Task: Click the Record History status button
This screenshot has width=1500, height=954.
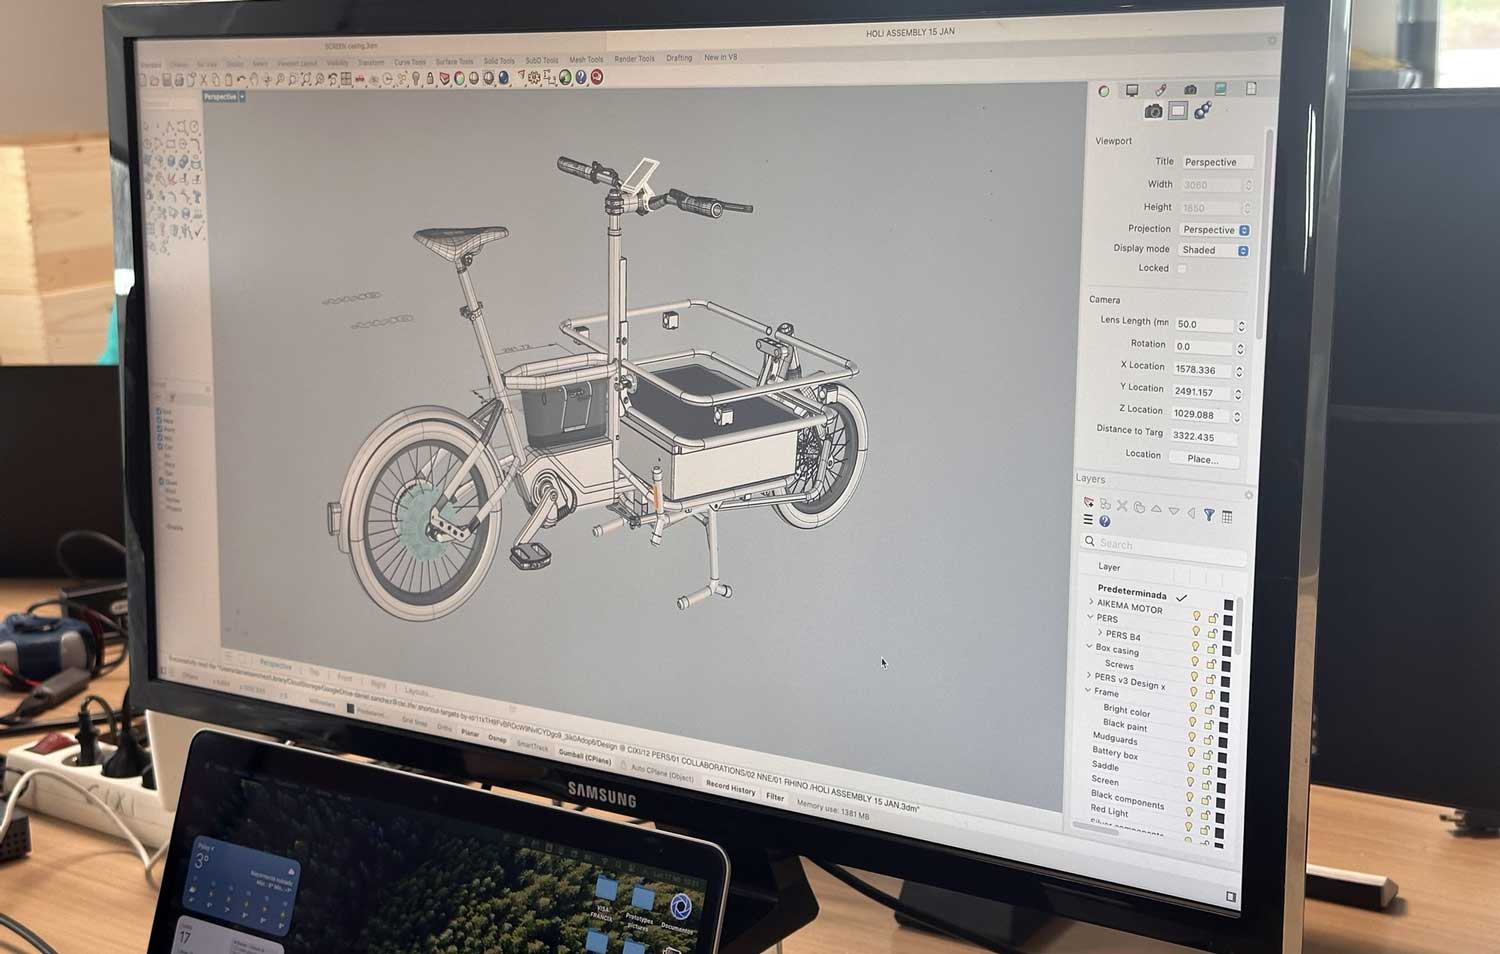Action: [x=730, y=789]
